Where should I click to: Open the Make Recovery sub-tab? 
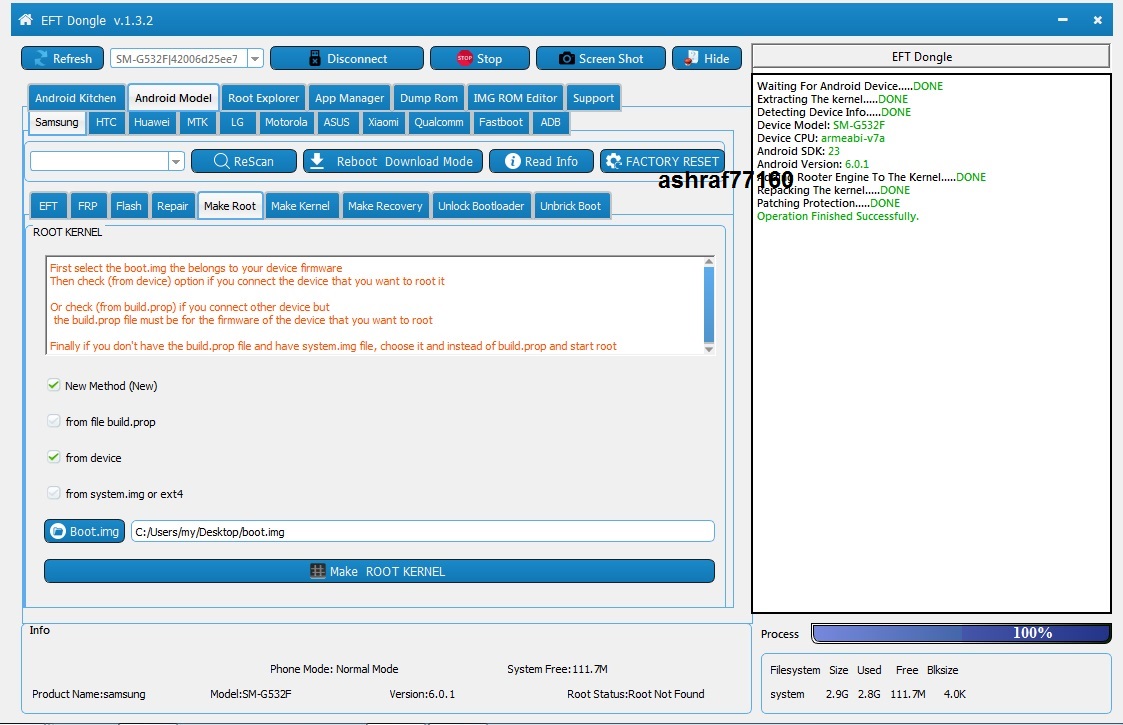pyautogui.click(x=385, y=206)
